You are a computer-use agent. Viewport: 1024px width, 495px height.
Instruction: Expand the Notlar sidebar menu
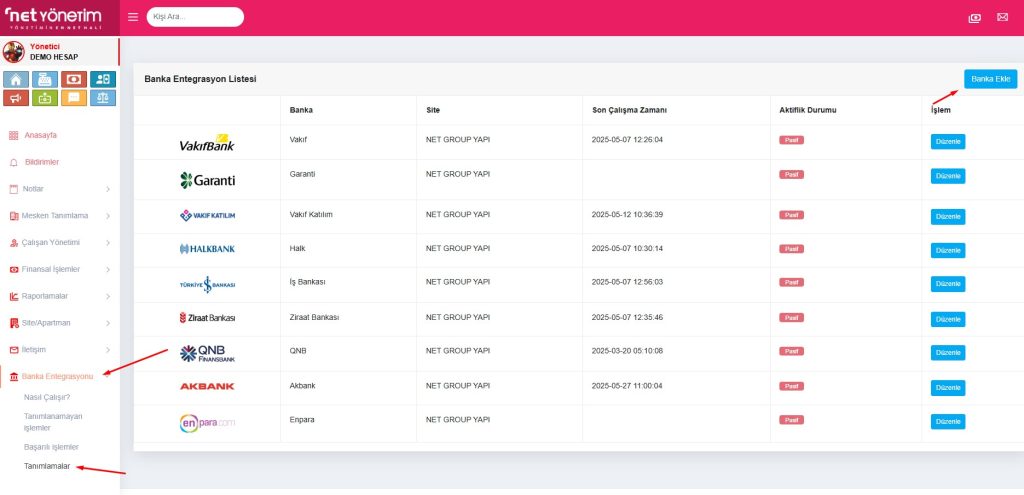pos(58,188)
